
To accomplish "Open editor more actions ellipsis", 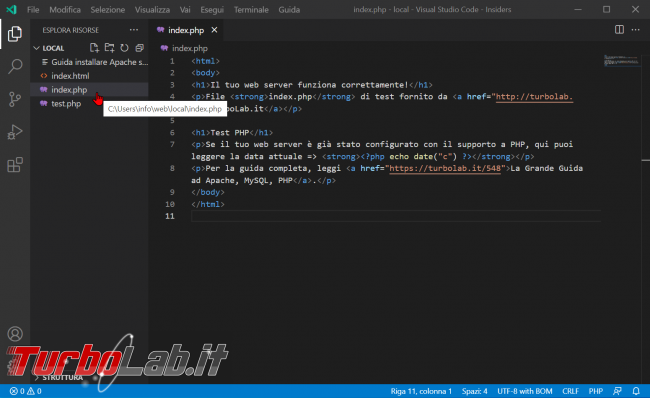I will 635,29.
